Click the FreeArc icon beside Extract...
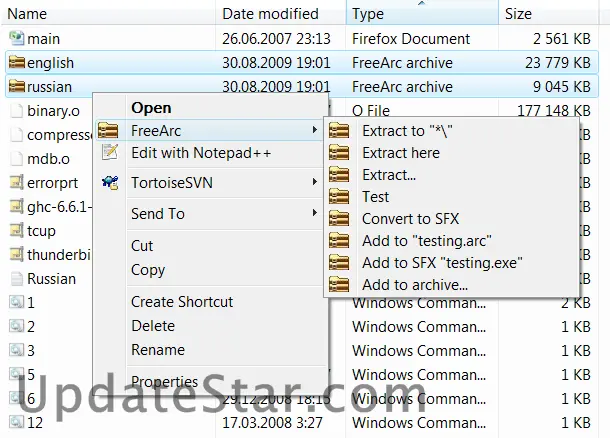Image resolution: width=610 pixels, height=438 pixels. coord(339,175)
